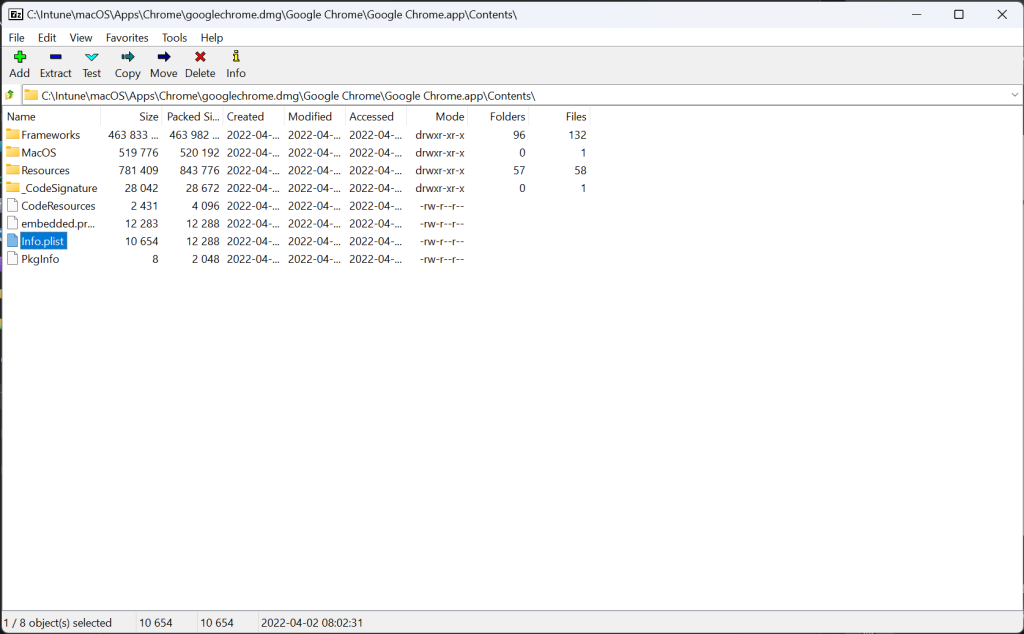1024x634 pixels.
Task: Go up one folder level icon
Action: pyautogui.click(x=10, y=95)
